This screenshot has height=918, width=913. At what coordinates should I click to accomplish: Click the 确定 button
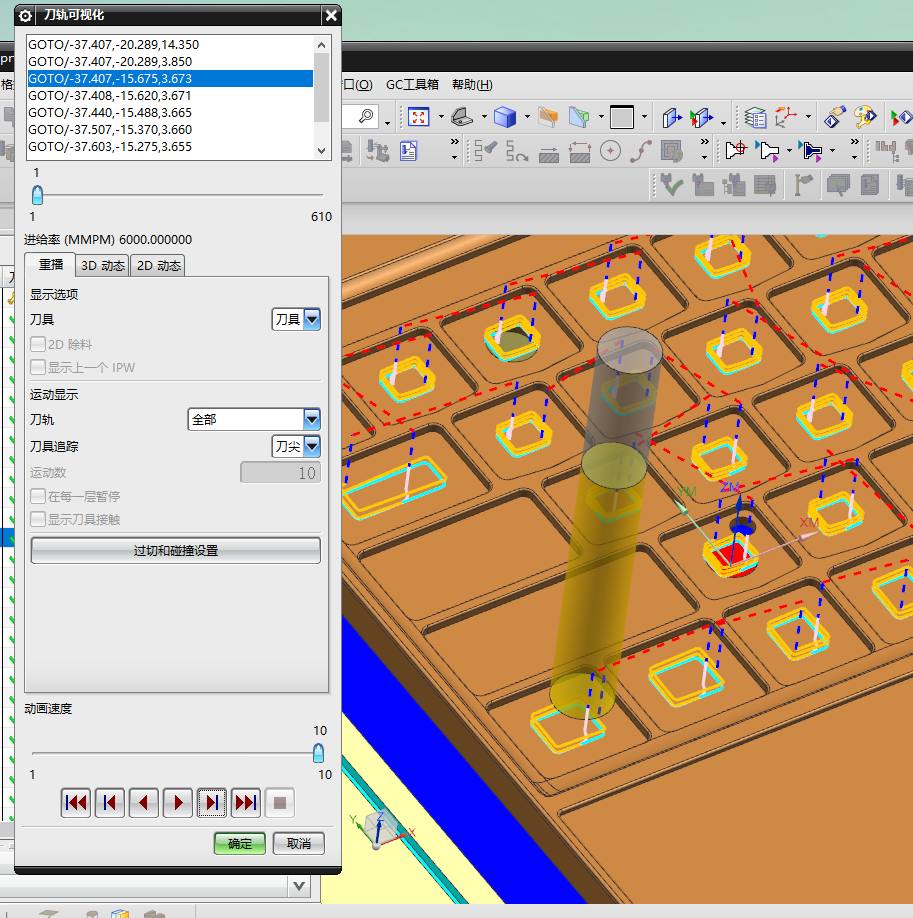point(240,844)
